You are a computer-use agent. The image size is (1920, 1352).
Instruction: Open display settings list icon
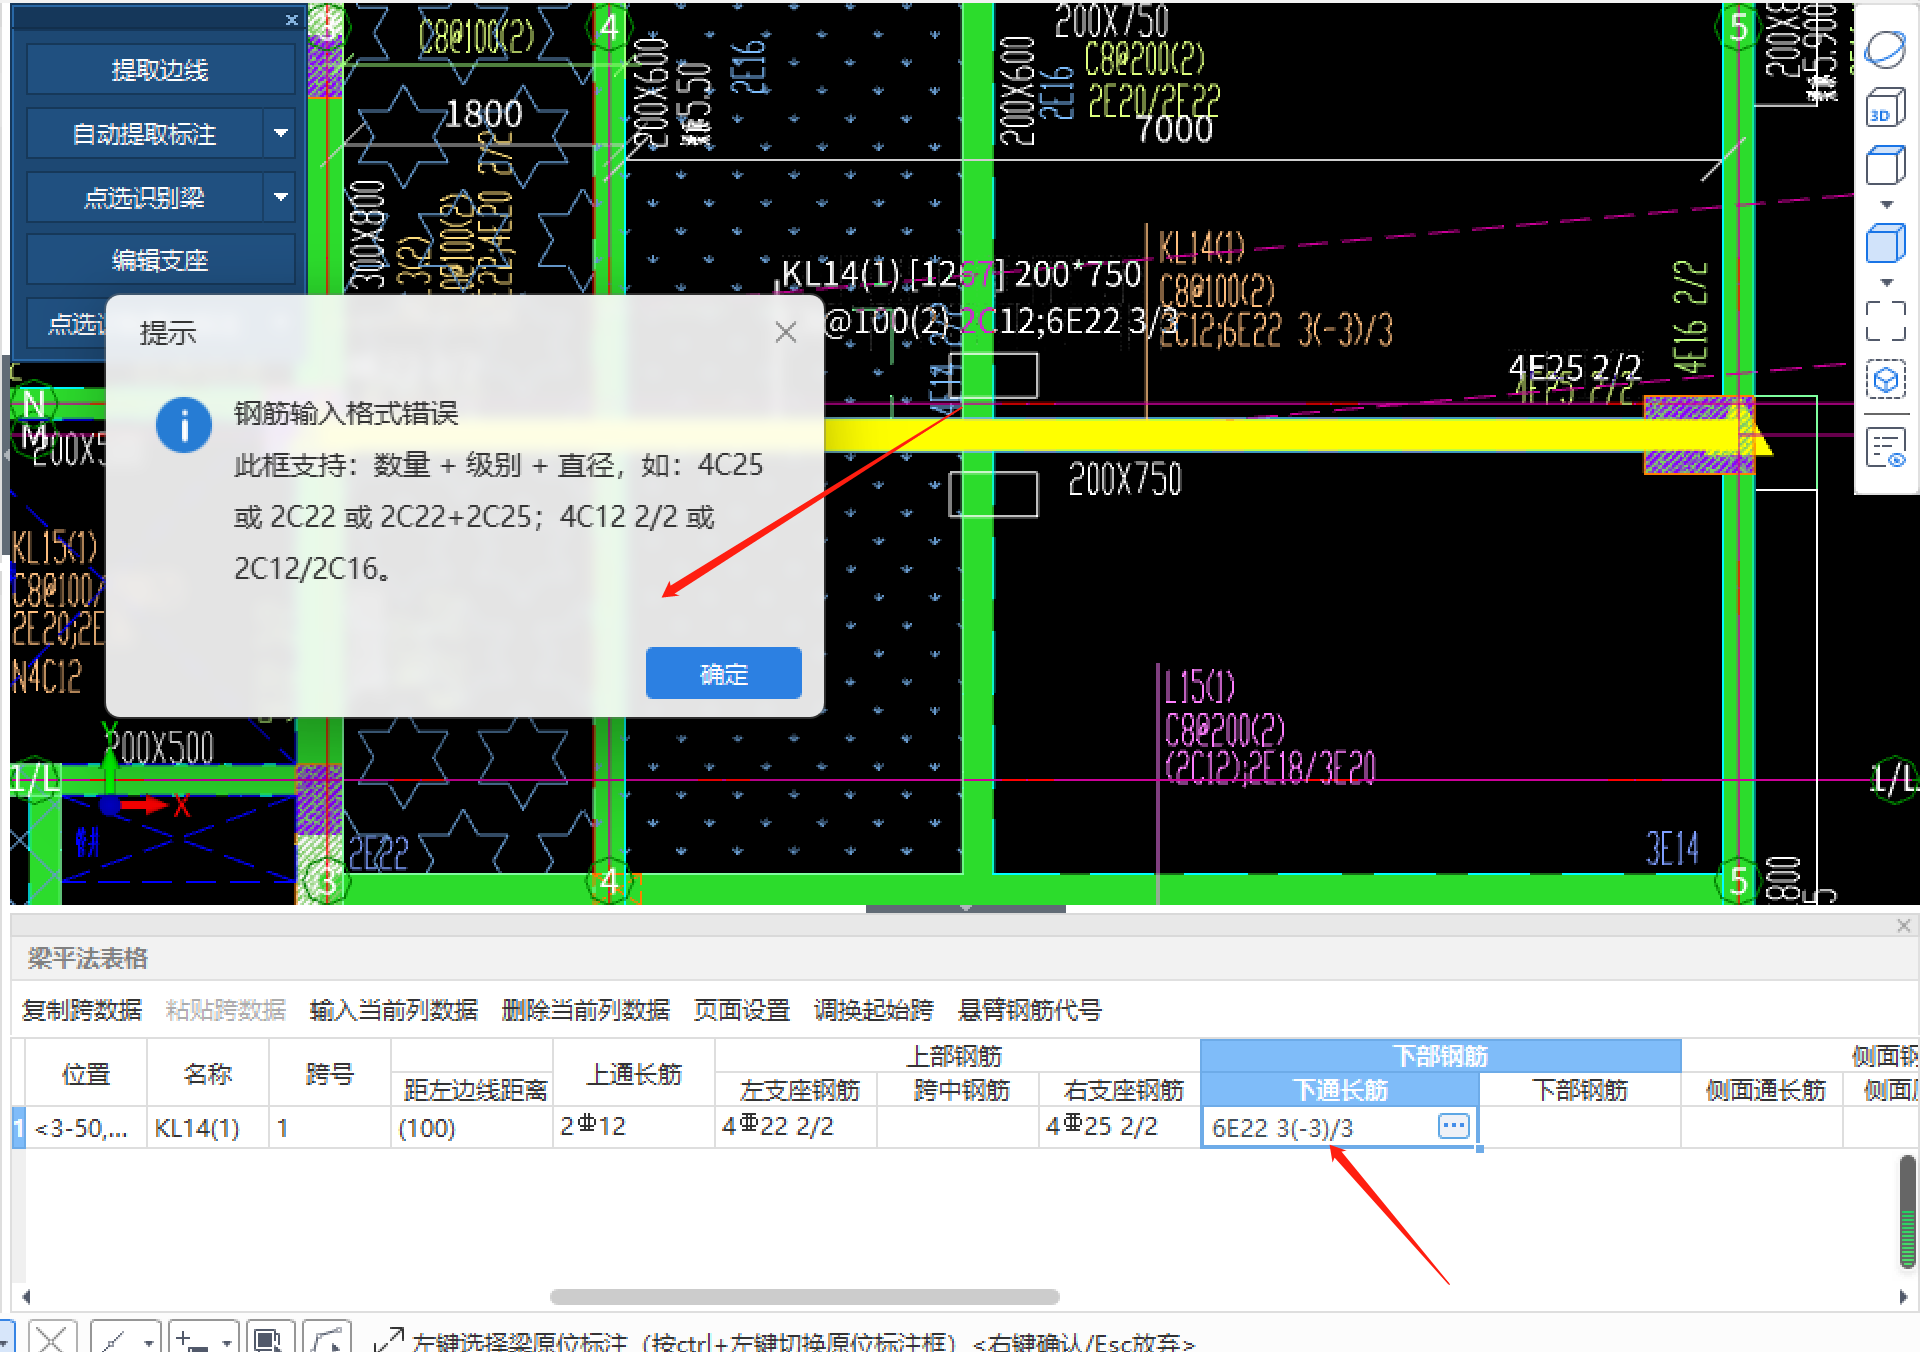[1885, 447]
